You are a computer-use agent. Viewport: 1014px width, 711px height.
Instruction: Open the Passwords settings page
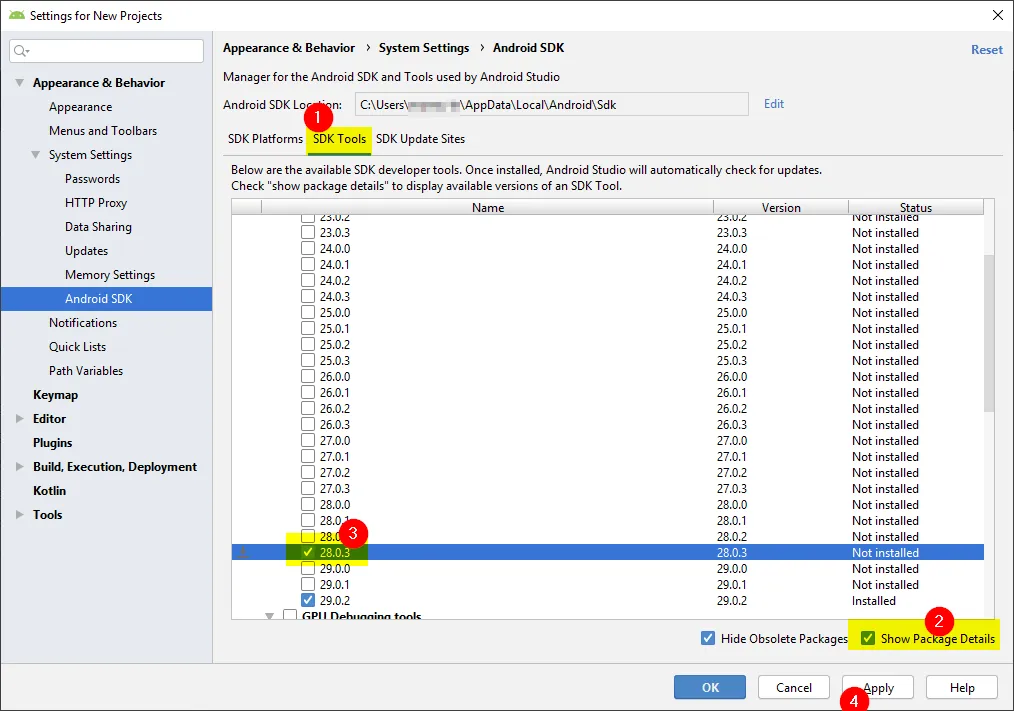point(92,179)
